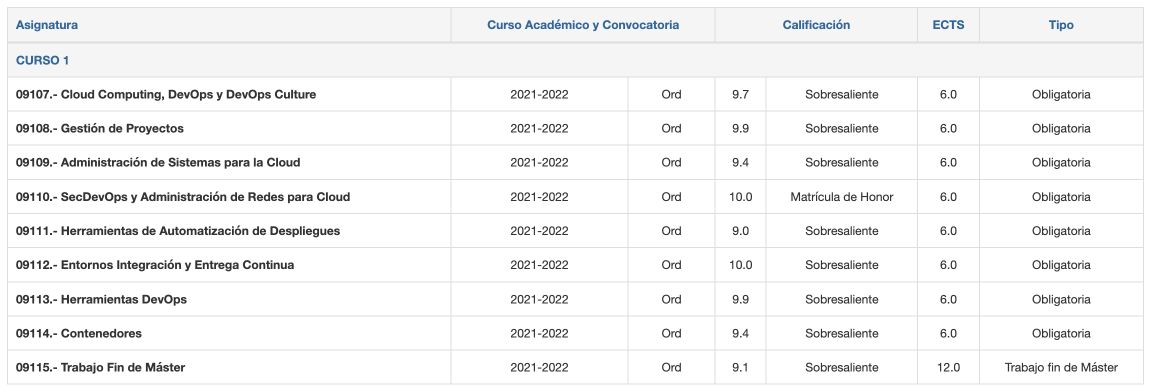Click the Asignatura column header
Screen dimensions: 1151x390
[47, 25]
